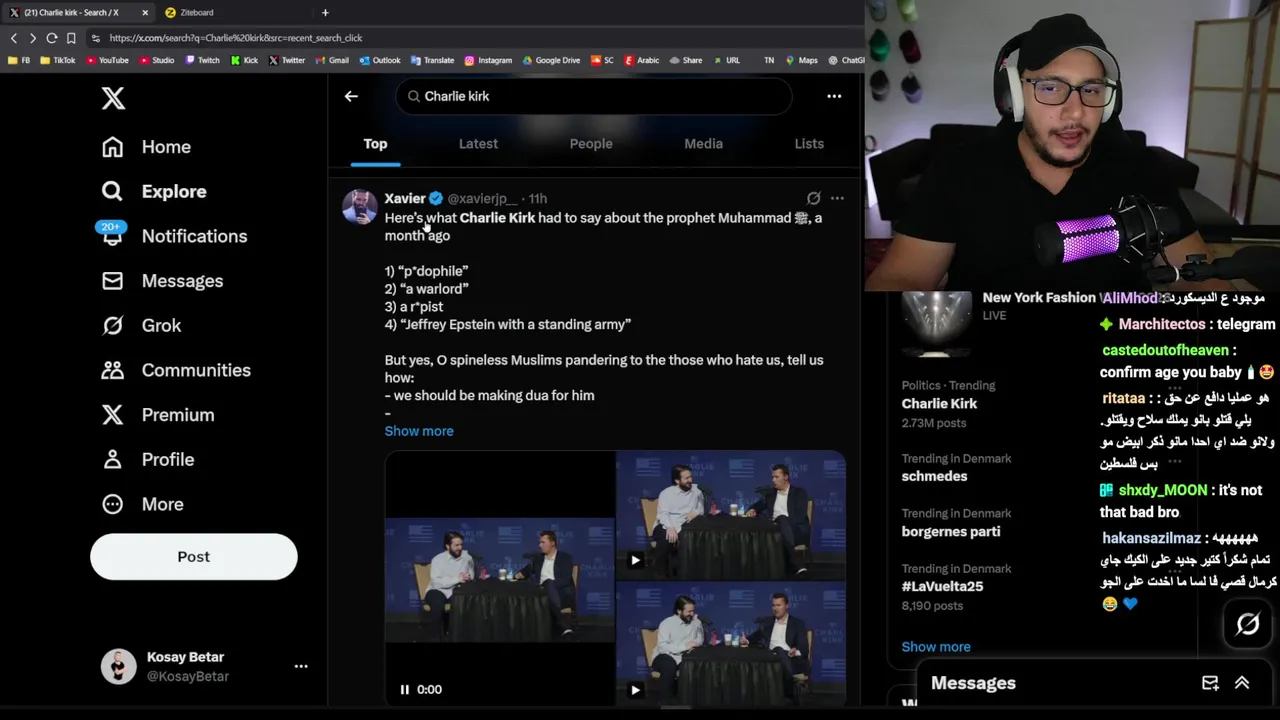
Task: Open the 11h post timestamp
Action: point(538,199)
